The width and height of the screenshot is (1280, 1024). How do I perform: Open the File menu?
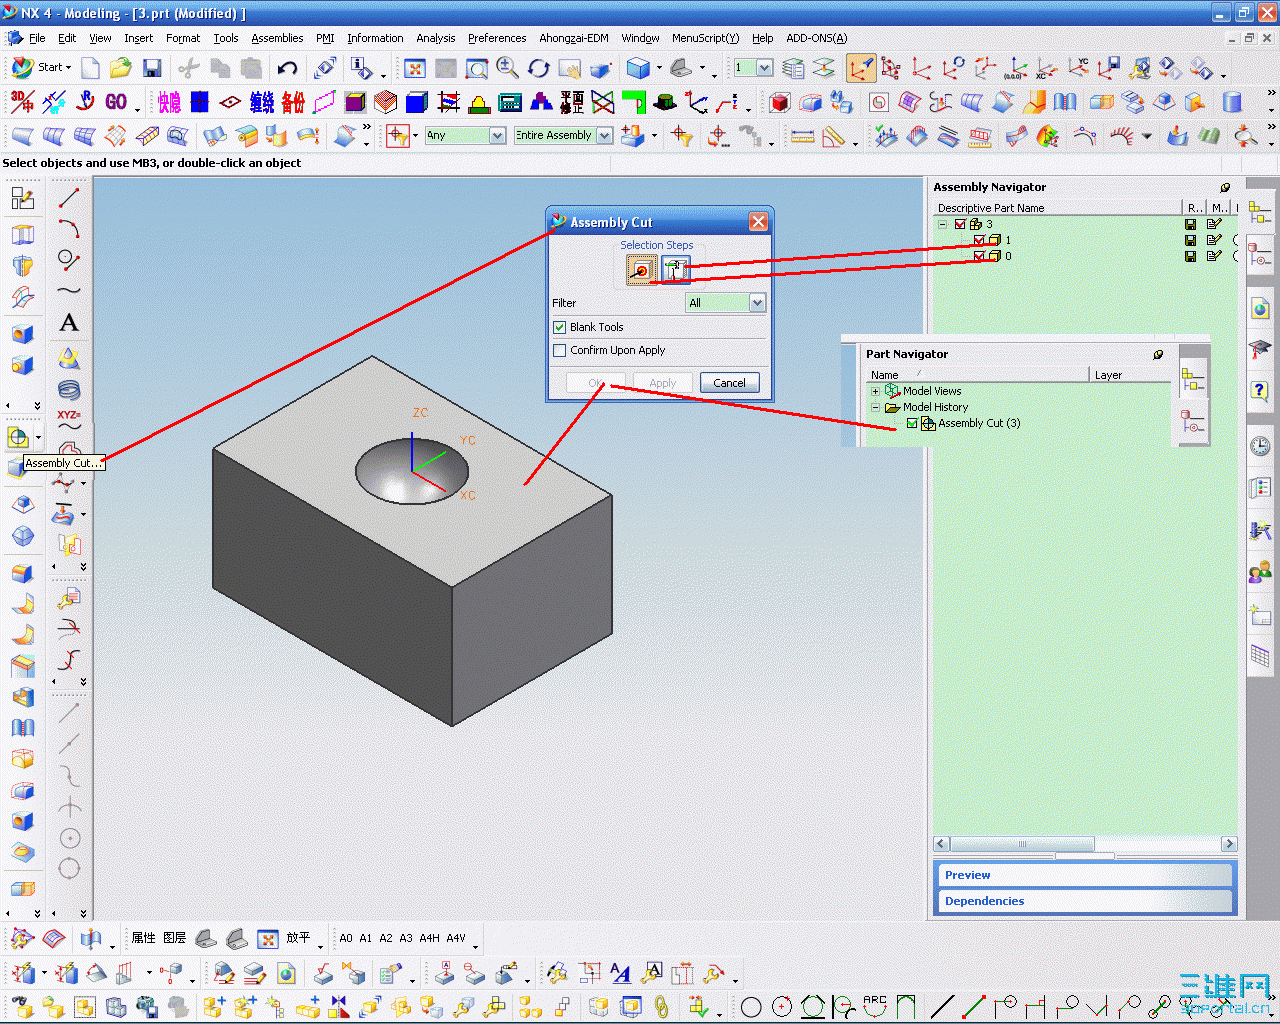[37, 38]
